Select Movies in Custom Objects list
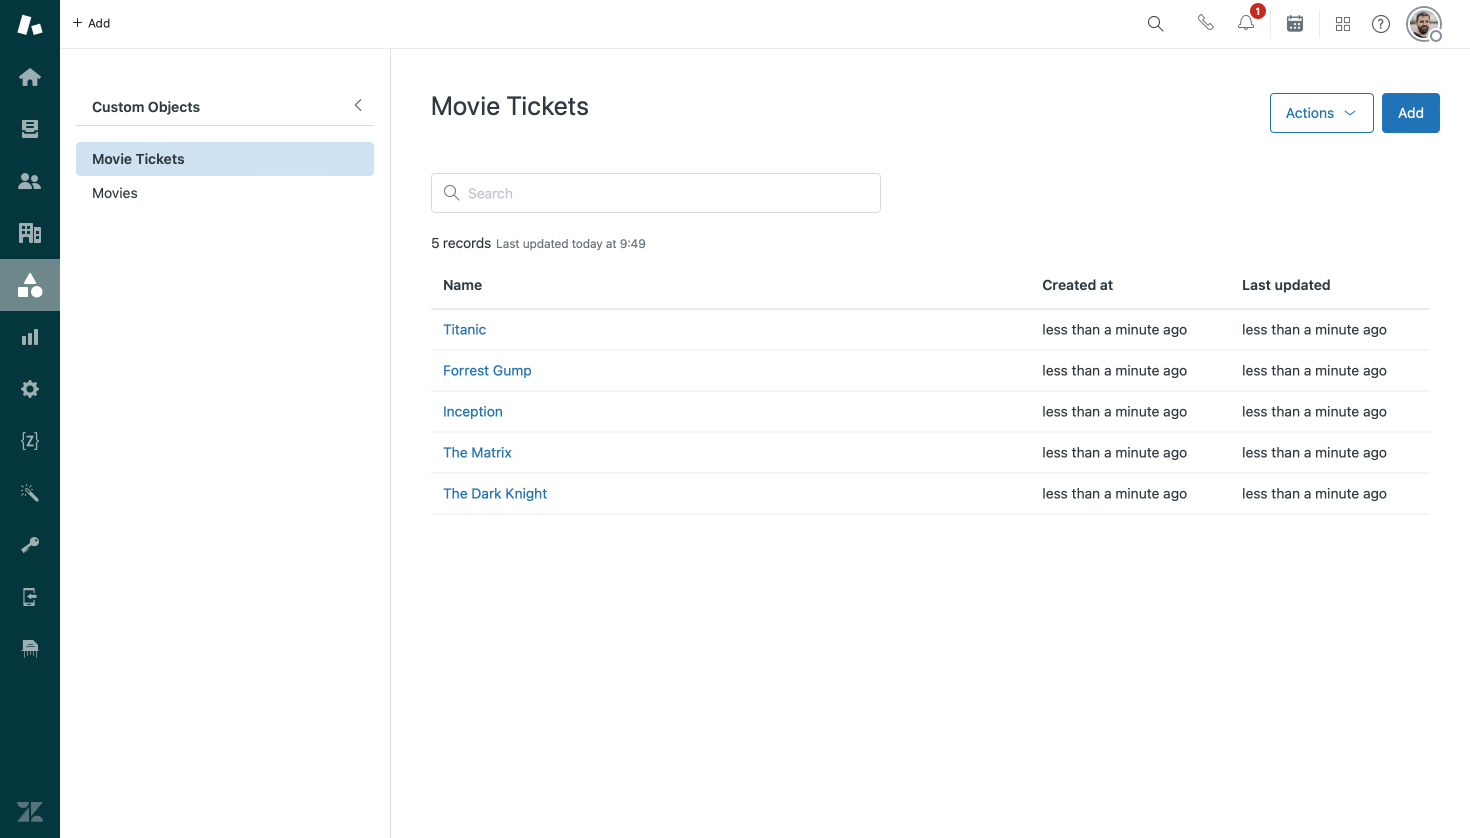Image resolution: width=1470 pixels, height=838 pixels. 115,193
